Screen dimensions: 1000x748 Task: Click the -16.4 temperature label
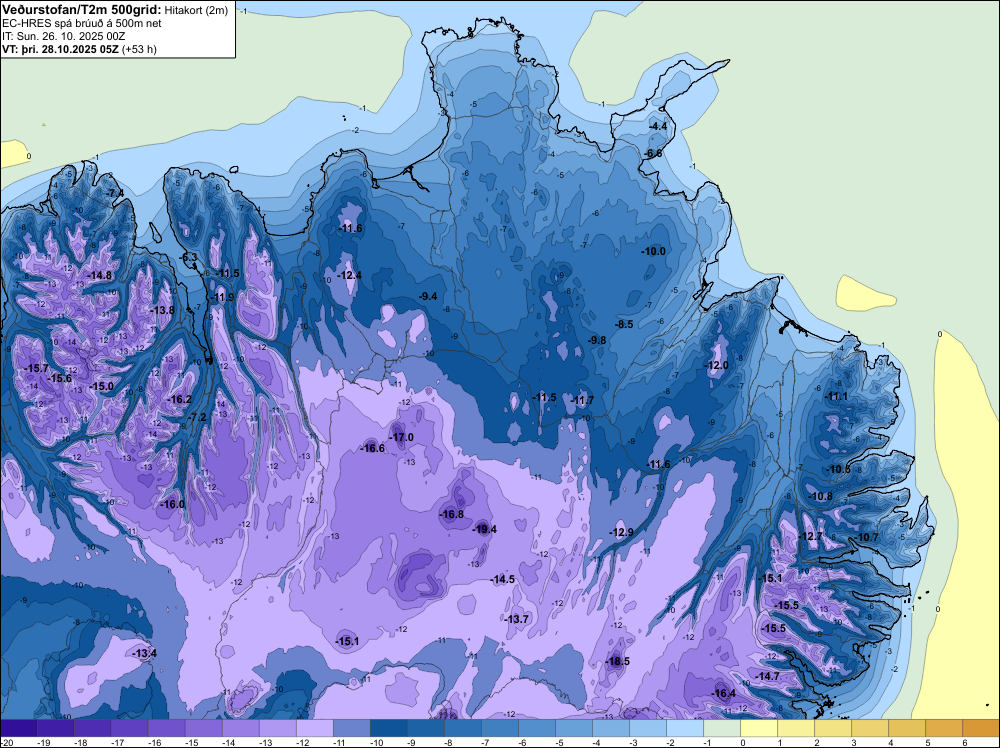click(724, 694)
